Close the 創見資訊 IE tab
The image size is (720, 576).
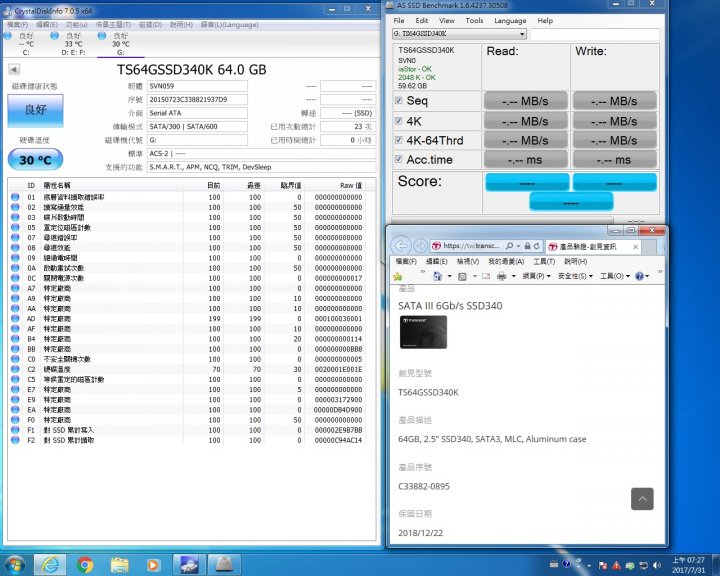click(x=635, y=247)
